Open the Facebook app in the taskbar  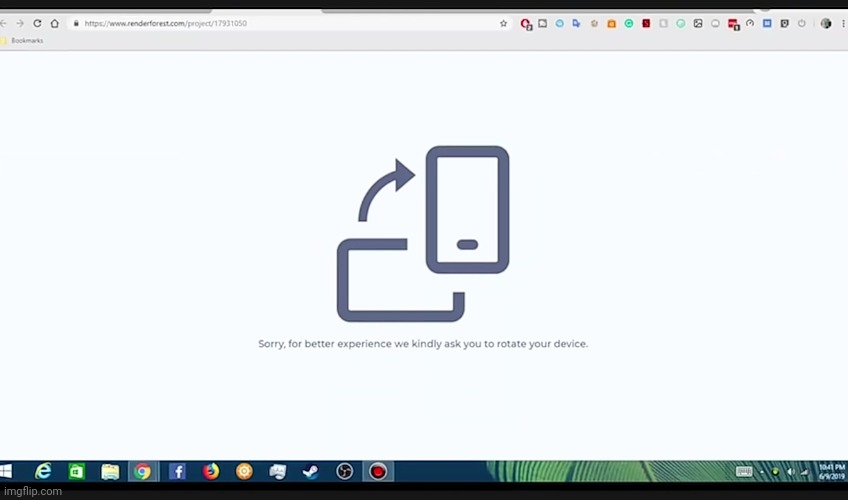point(177,471)
